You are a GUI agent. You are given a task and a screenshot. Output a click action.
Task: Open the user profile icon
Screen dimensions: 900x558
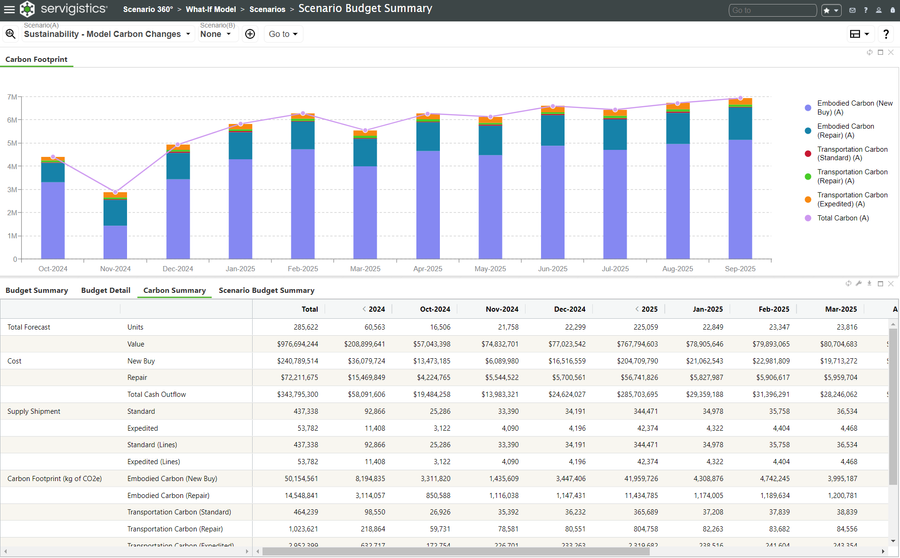pos(879,10)
